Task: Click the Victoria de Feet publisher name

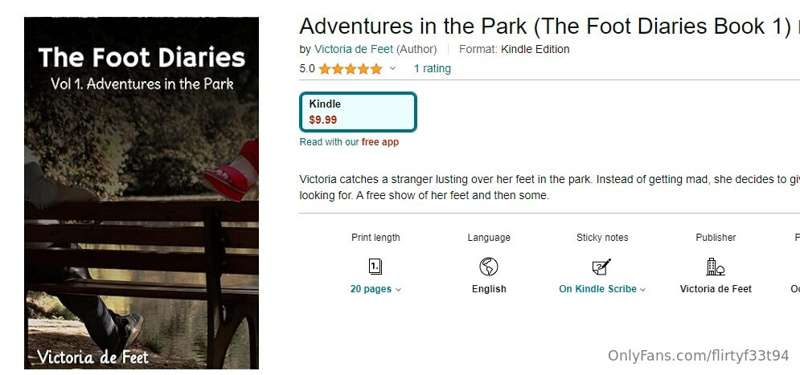Action: point(715,289)
